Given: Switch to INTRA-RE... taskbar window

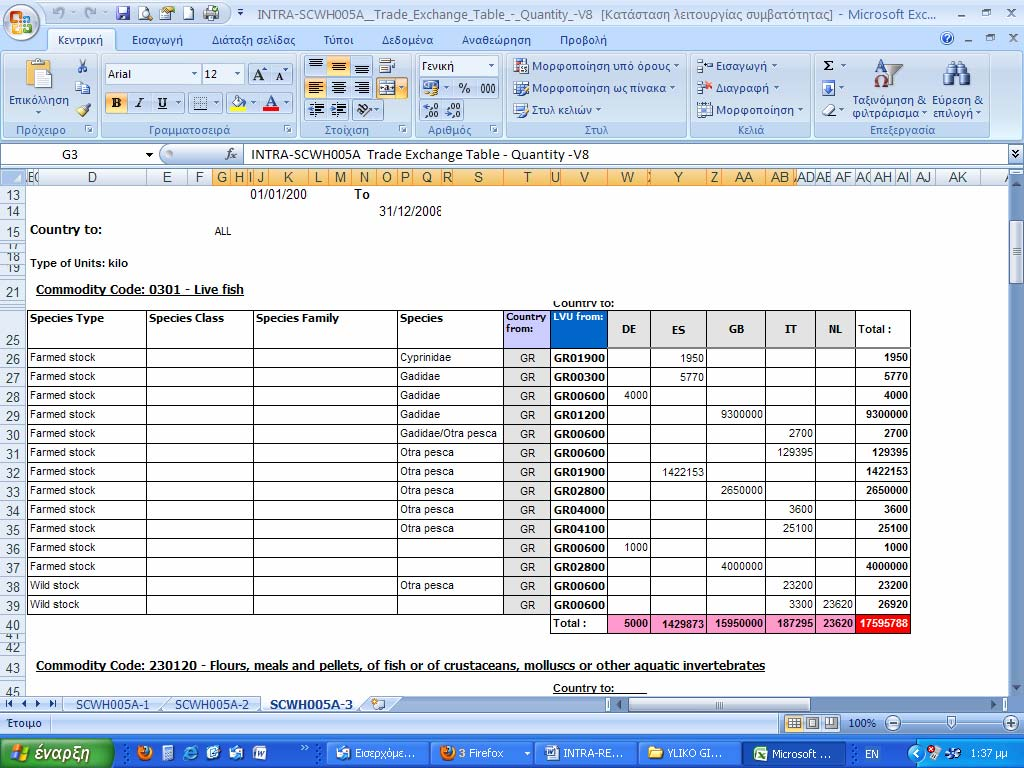Looking at the screenshot, I should click(585, 753).
